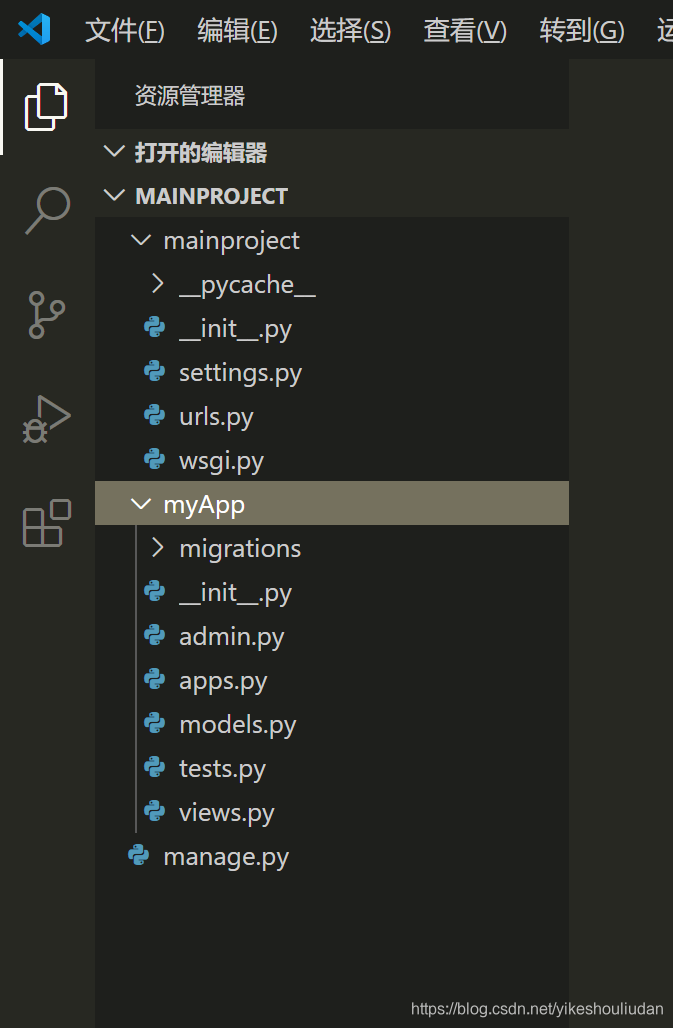Viewport: 673px width, 1028px height.
Task: Click Python icon next to tests.py
Action: click(x=155, y=767)
